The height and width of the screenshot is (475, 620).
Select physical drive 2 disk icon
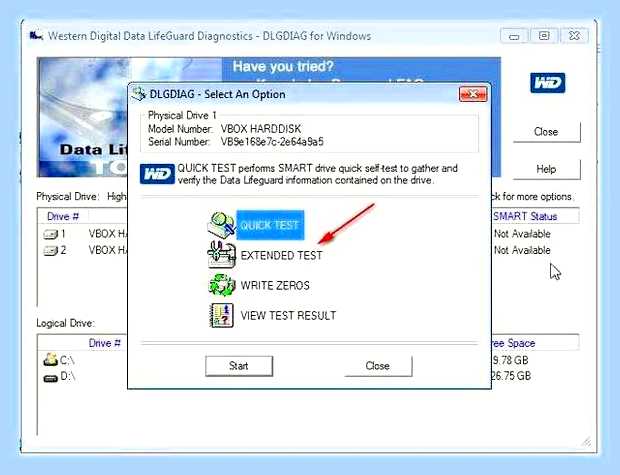[x=50, y=250]
